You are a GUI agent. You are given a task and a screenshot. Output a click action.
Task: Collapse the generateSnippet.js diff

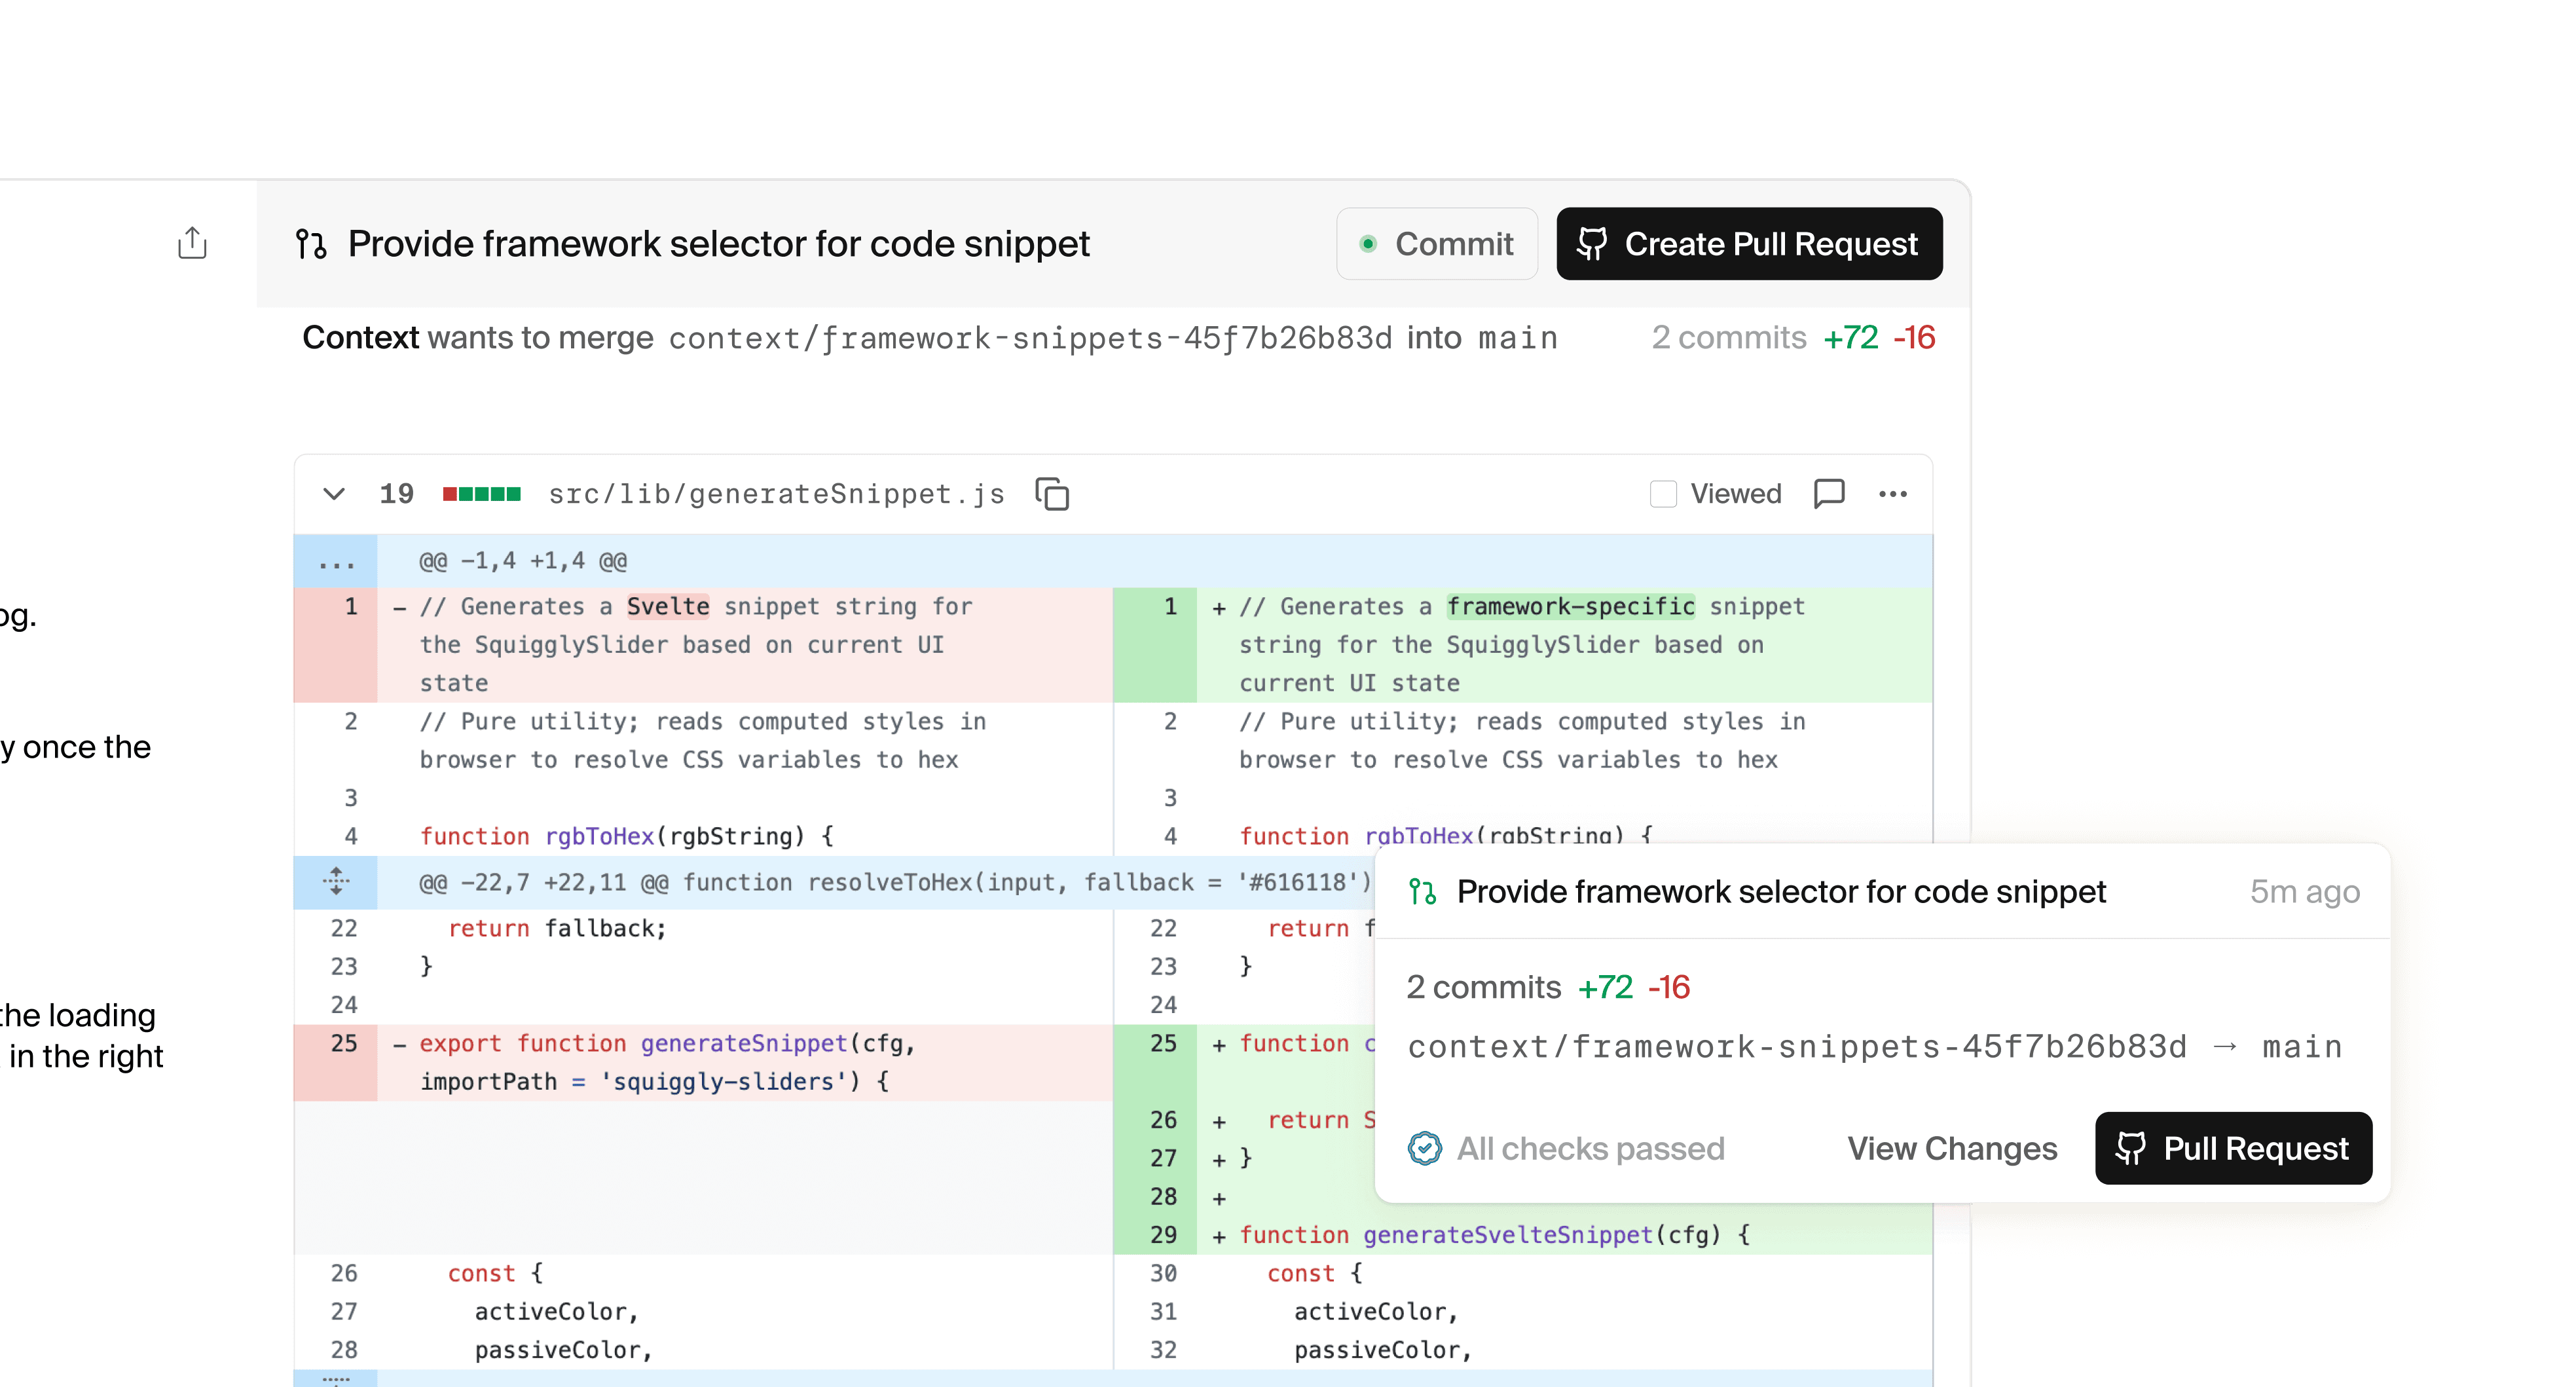pos(334,494)
